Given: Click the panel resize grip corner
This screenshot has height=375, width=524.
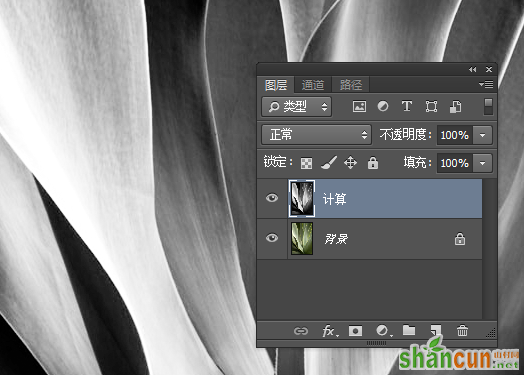Looking at the screenshot, I should tap(491, 332).
